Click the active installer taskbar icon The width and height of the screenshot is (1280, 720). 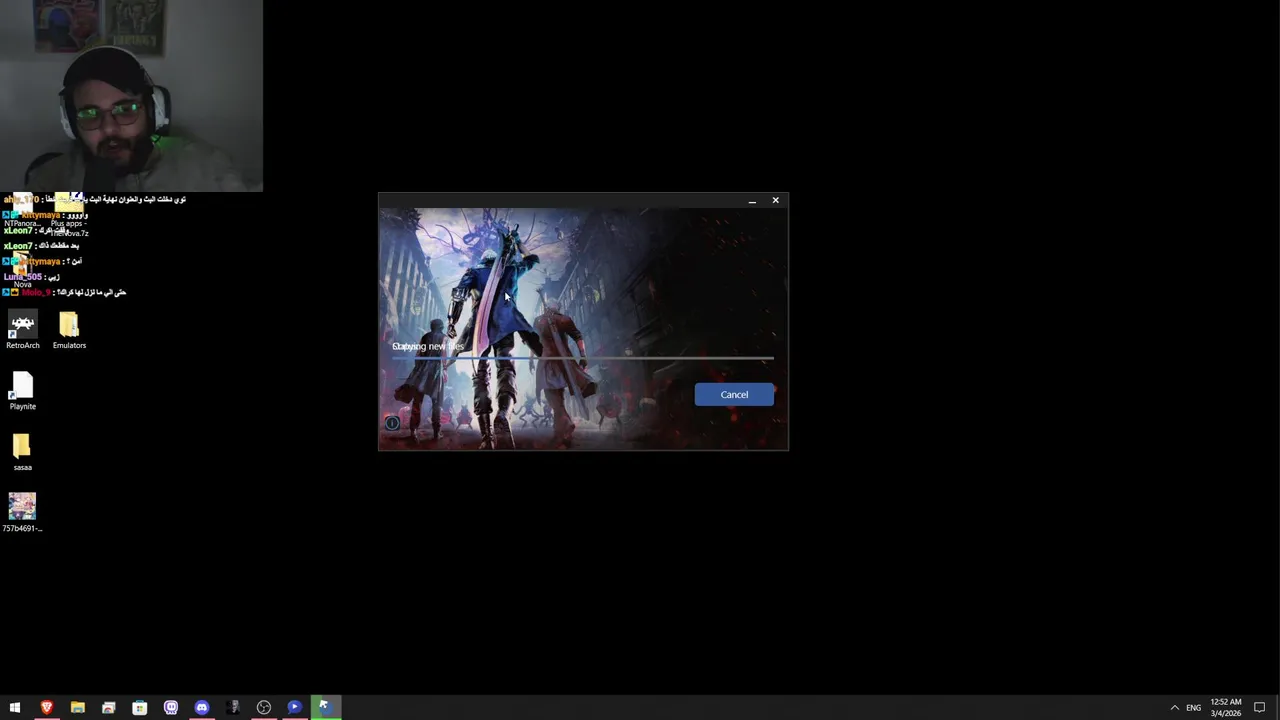324,707
